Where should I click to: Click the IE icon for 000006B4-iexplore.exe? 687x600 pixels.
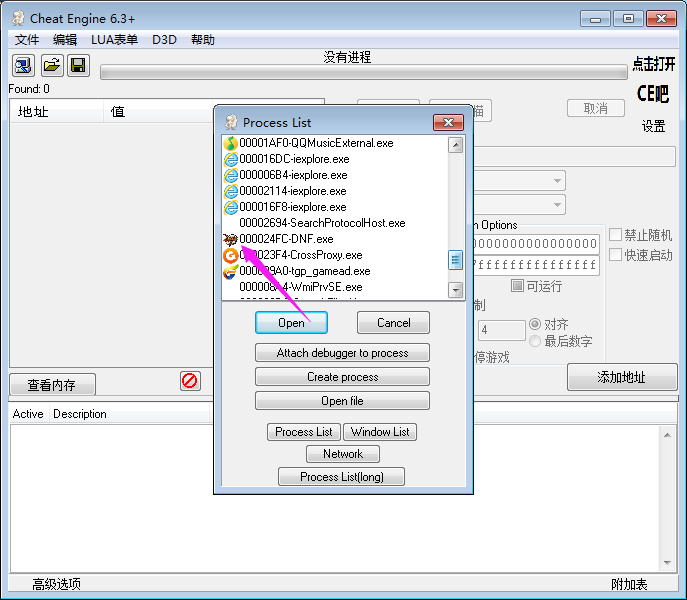[x=230, y=175]
